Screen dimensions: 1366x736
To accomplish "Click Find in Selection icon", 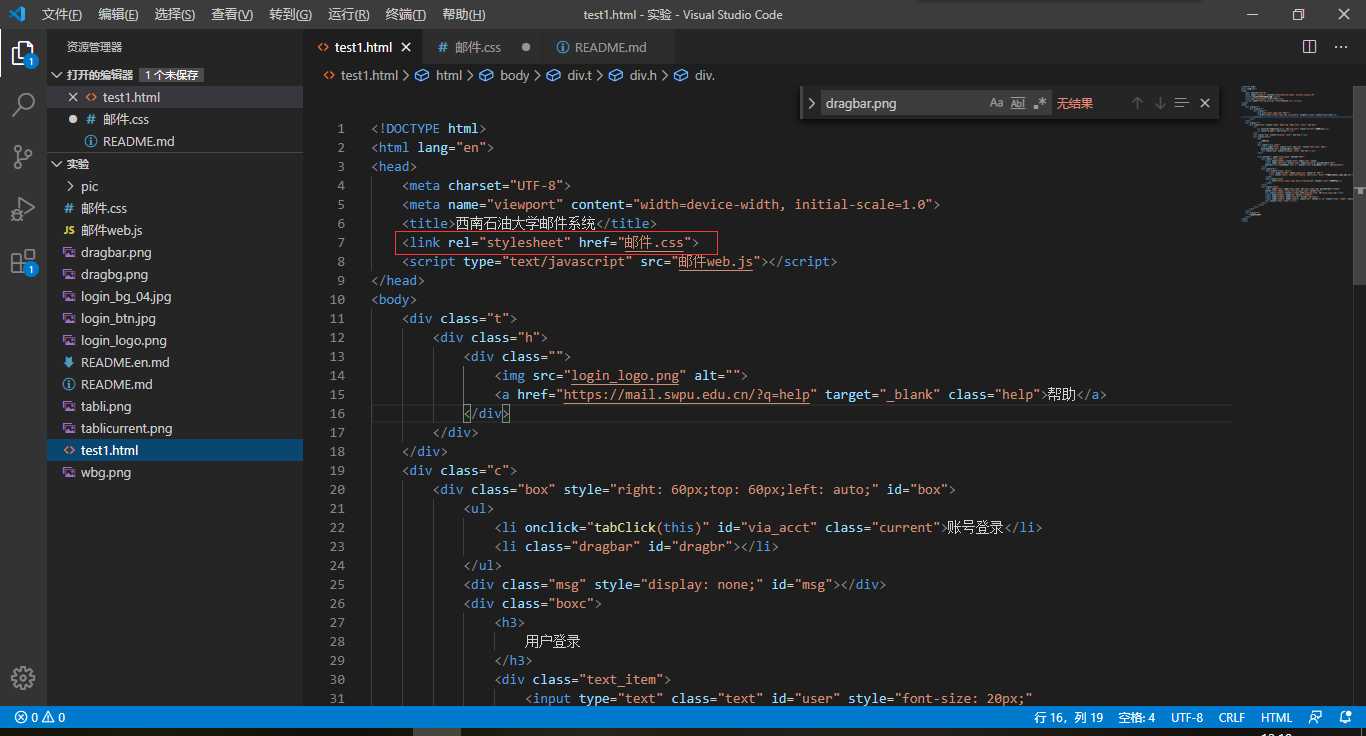I will point(1182,103).
